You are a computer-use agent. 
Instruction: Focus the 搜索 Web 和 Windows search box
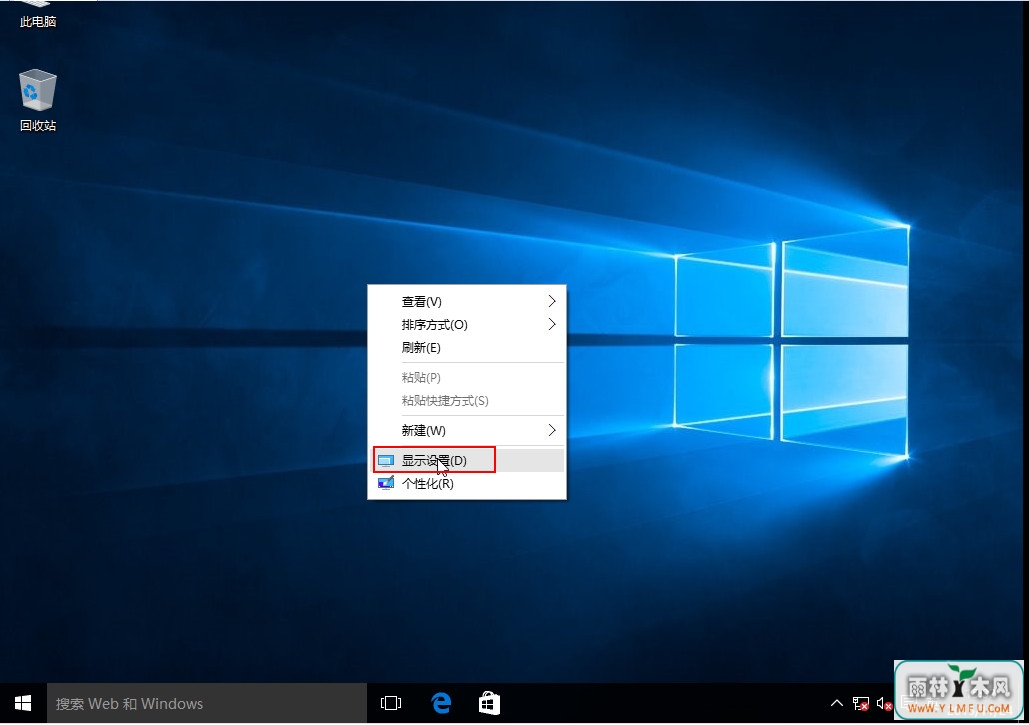(x=207, y=703)
